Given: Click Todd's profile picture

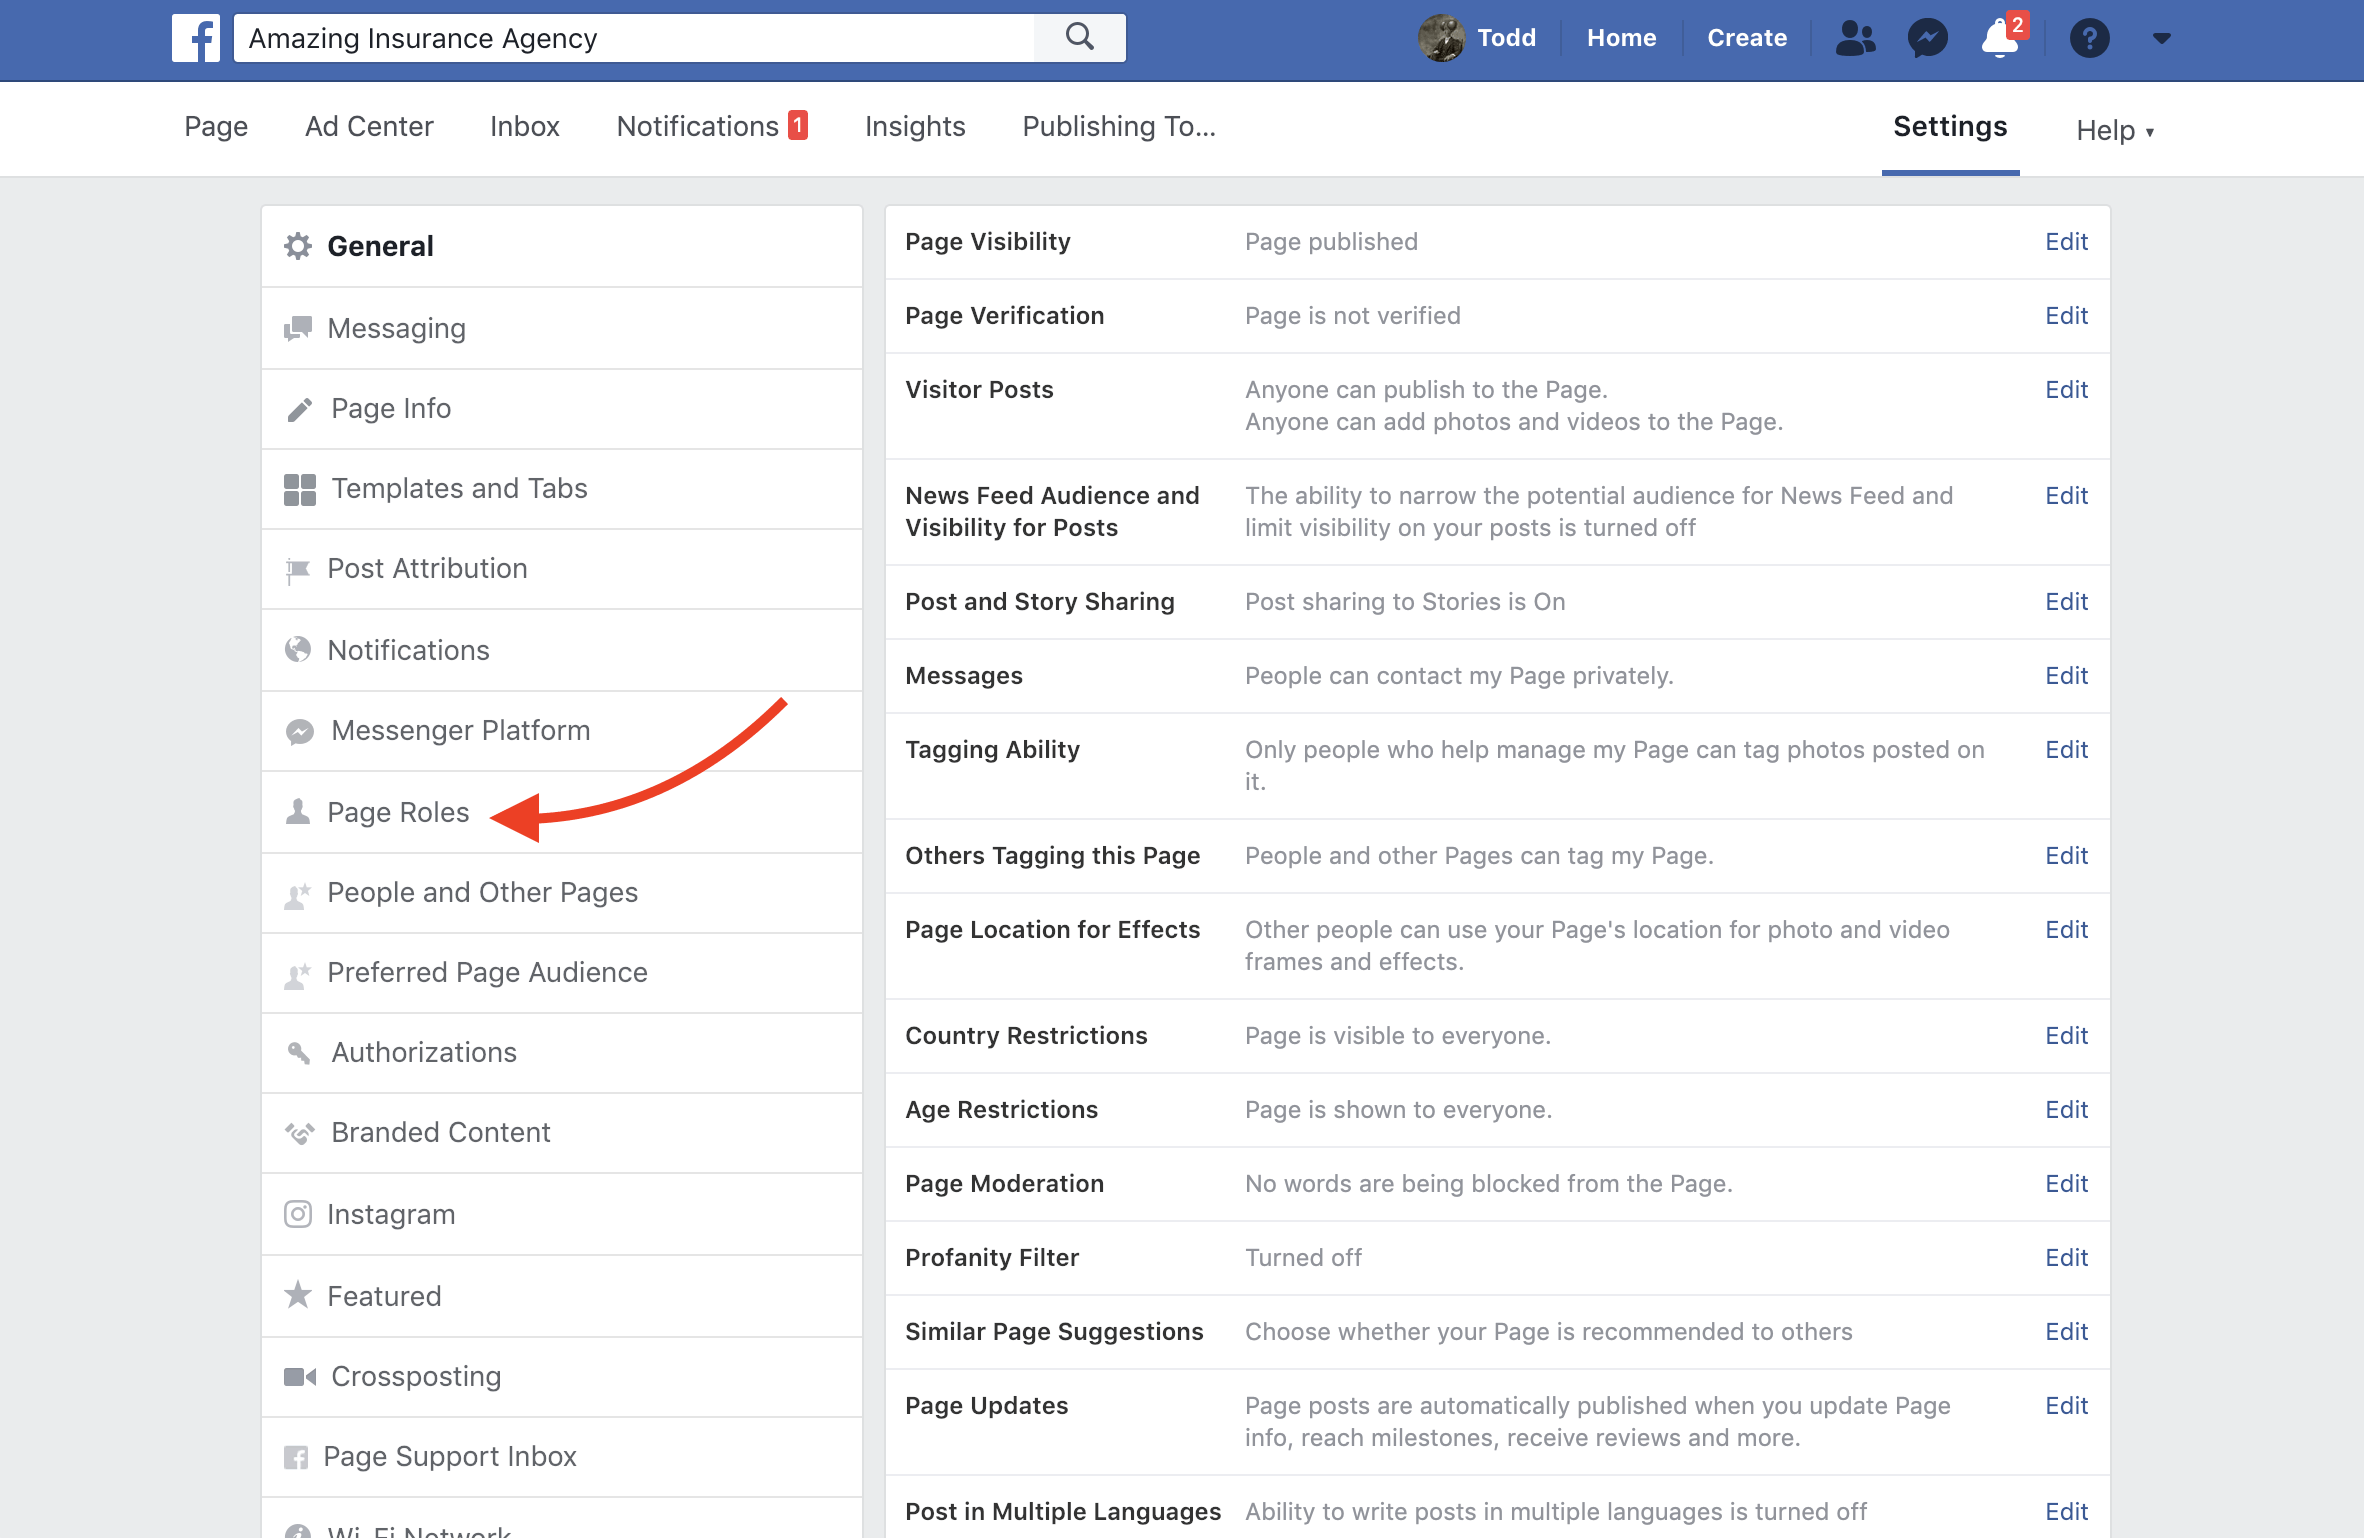Looking at the screenshot, I should 1441,38.
